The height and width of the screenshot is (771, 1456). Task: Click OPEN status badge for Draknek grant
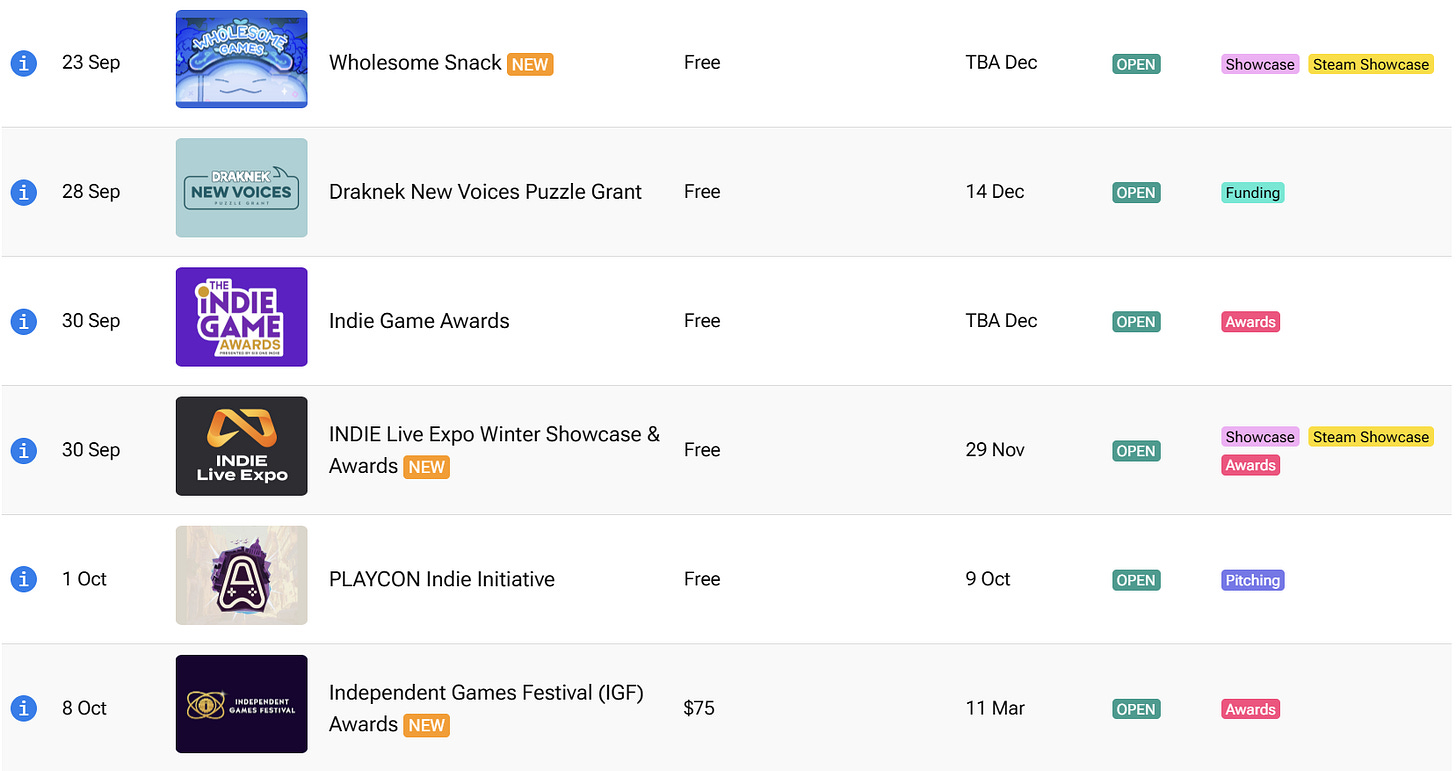point(1136,193)
